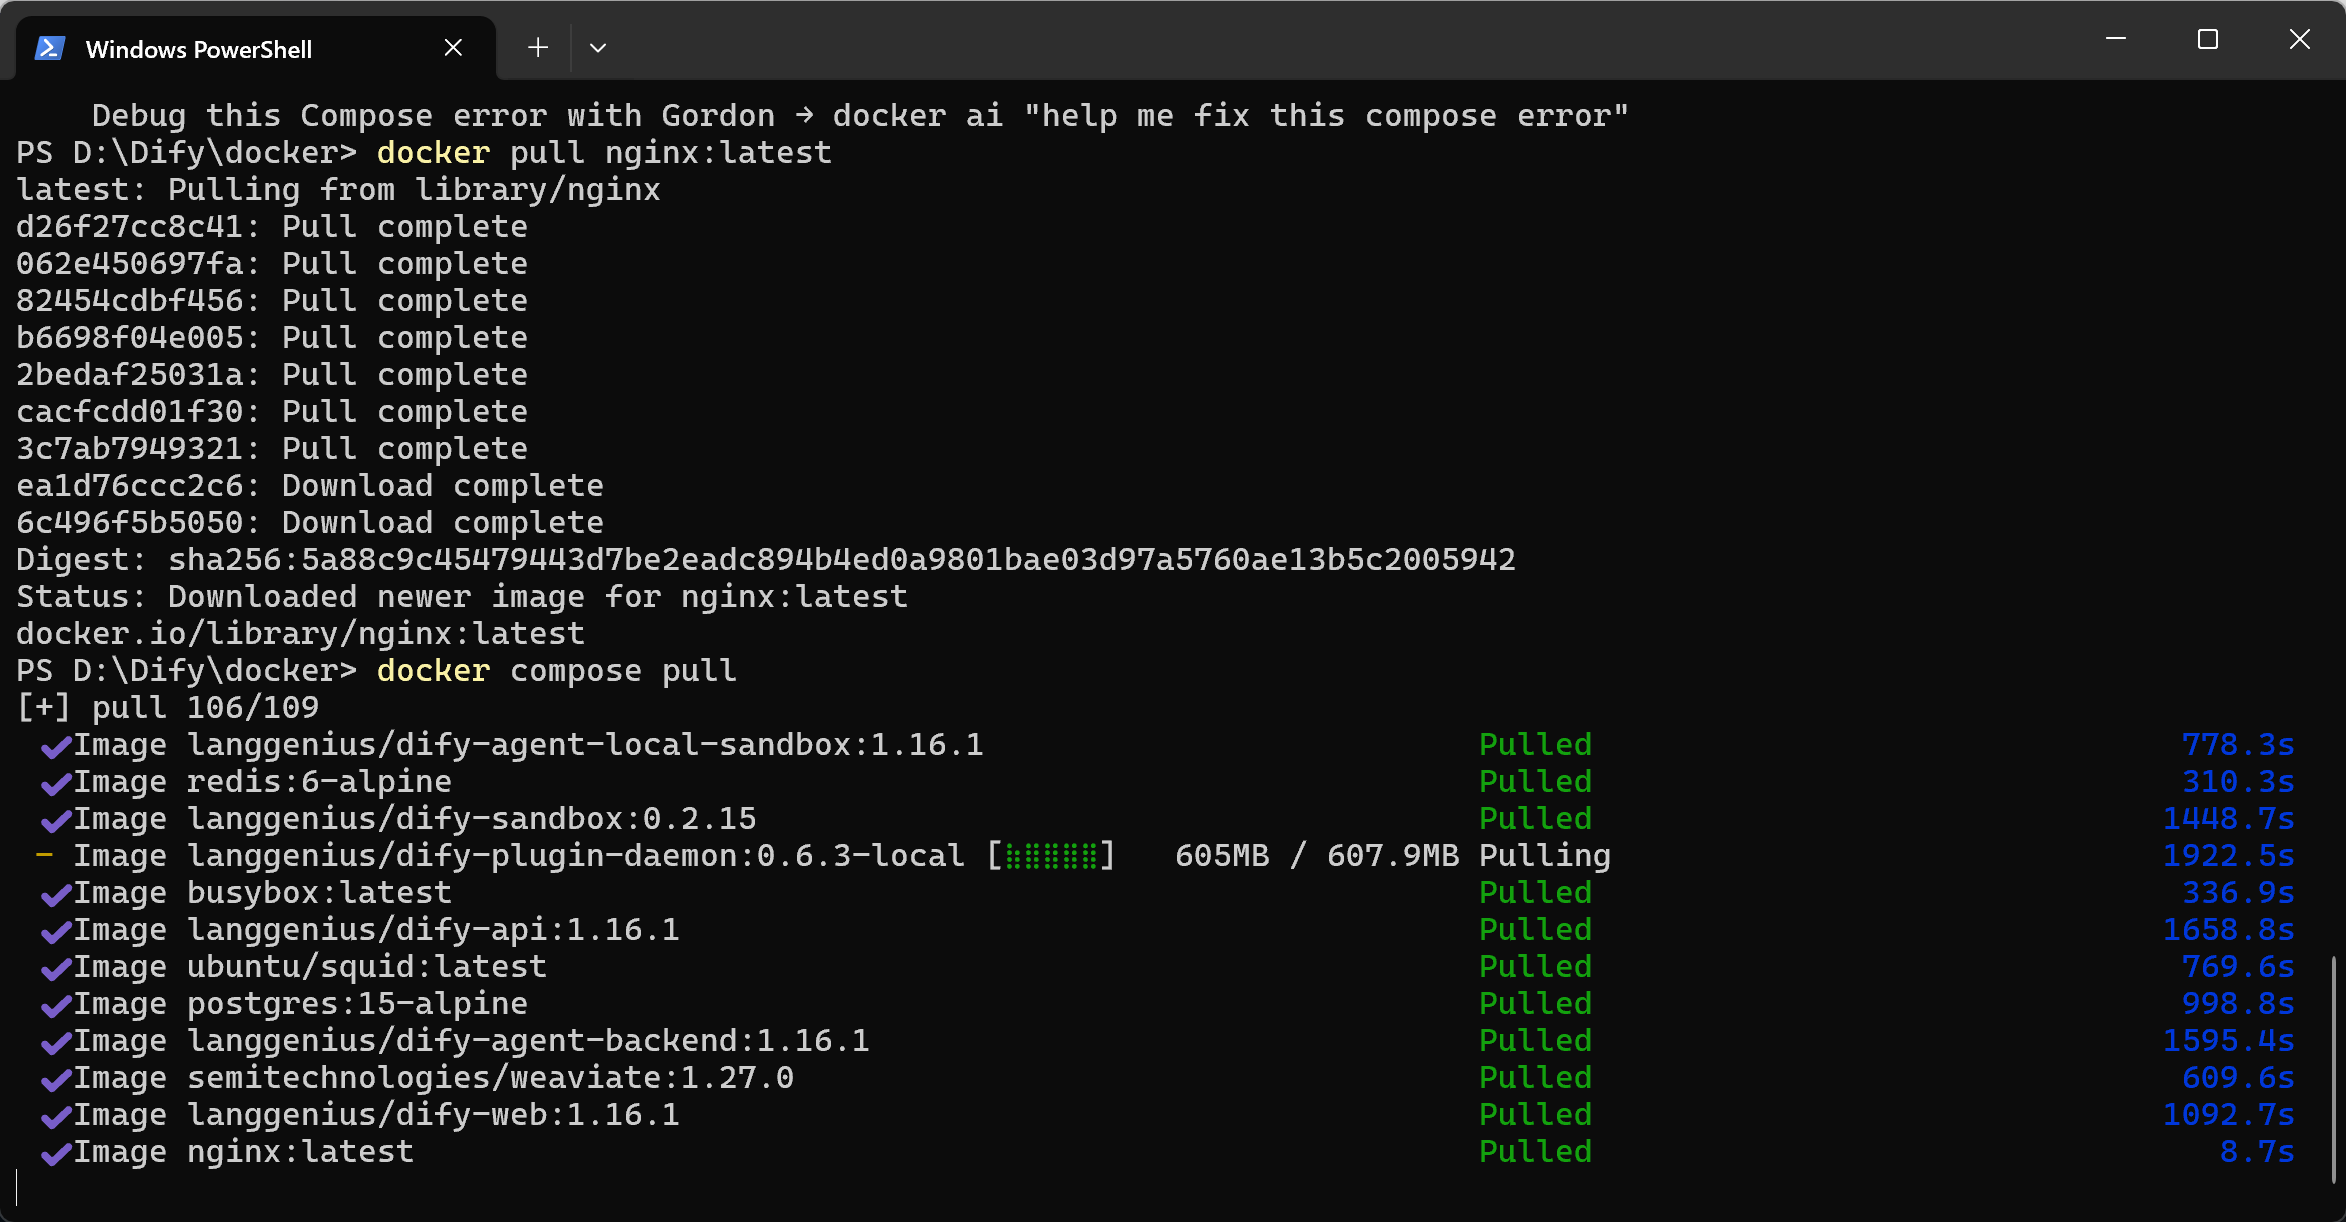Click checkmark next to redis:6-alpine image
This screenshot has height=1222, width=2346.
pyautogui.click(x=56, y=783)
